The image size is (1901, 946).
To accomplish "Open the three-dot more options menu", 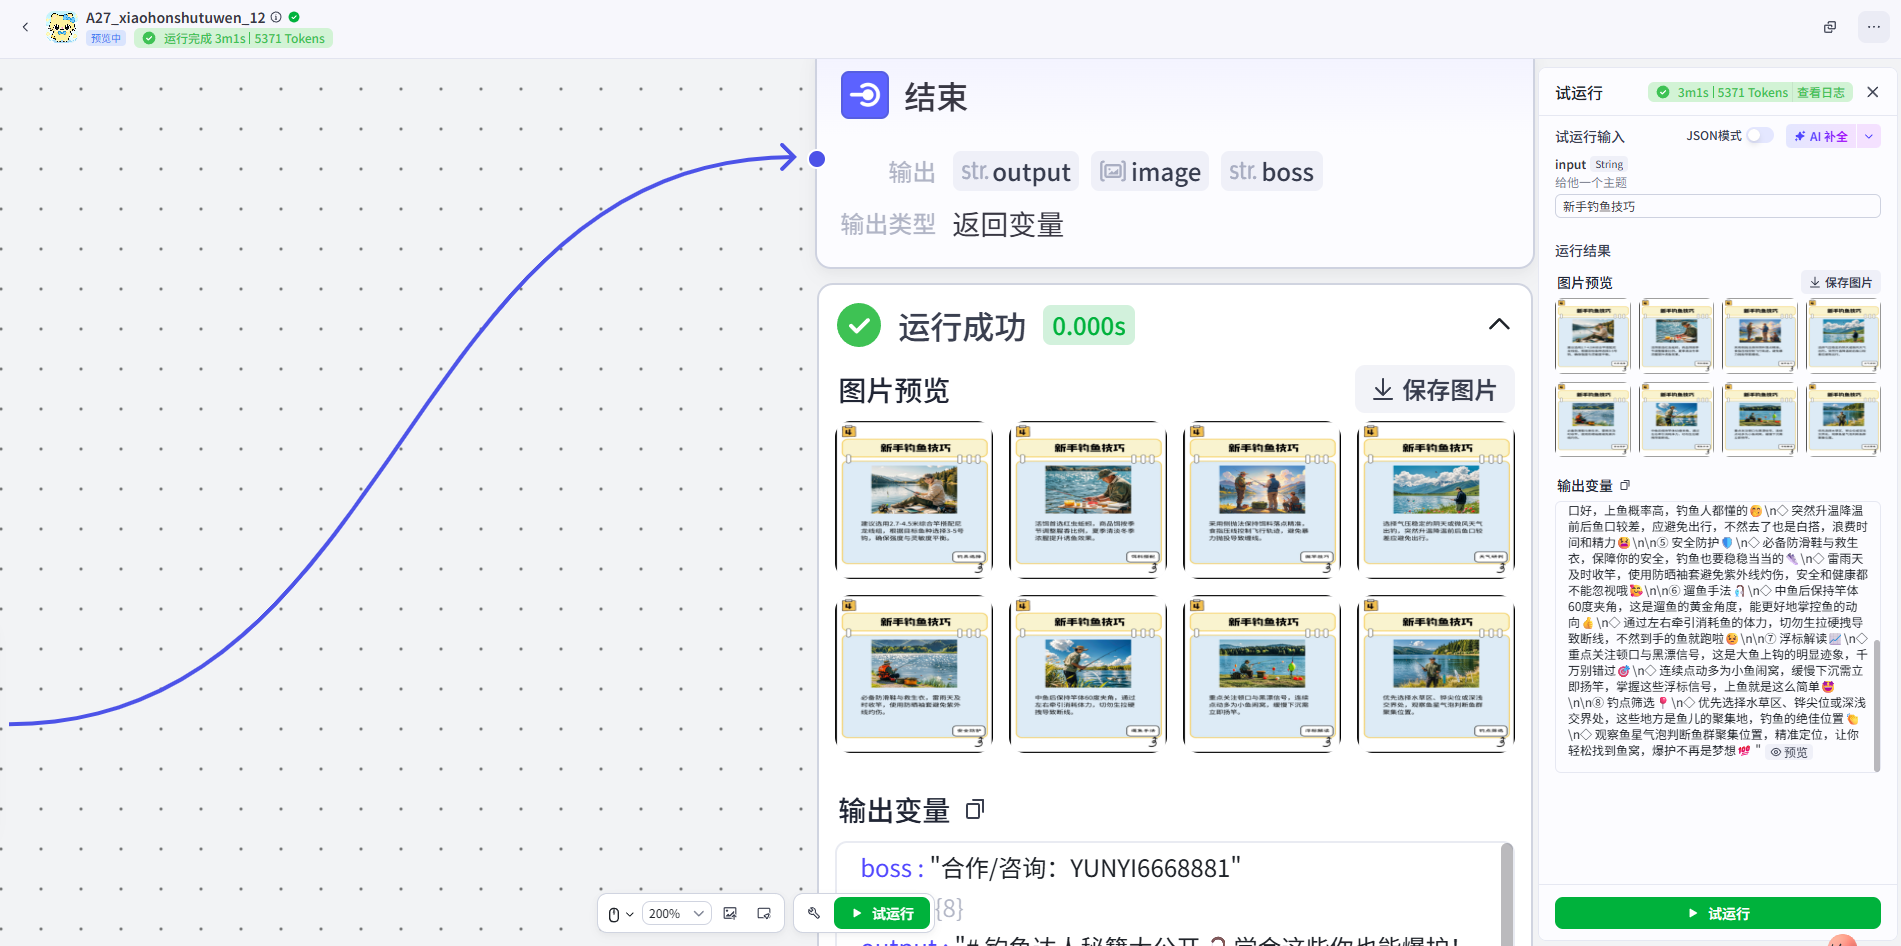I will tap(1874, 27).
